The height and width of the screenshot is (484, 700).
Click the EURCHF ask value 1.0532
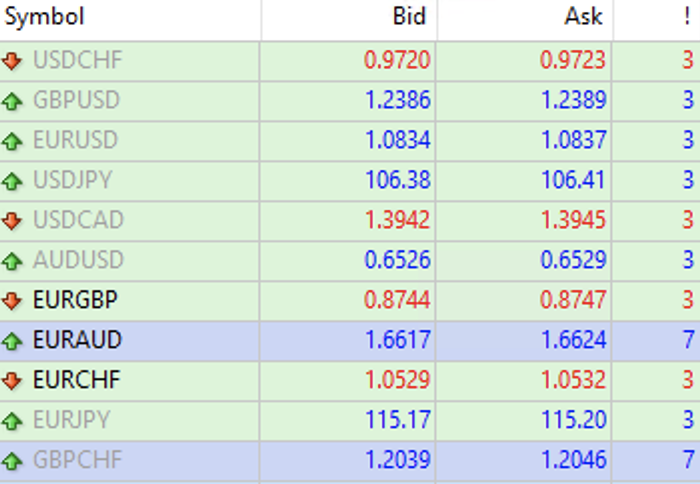[x=573, y=380]
